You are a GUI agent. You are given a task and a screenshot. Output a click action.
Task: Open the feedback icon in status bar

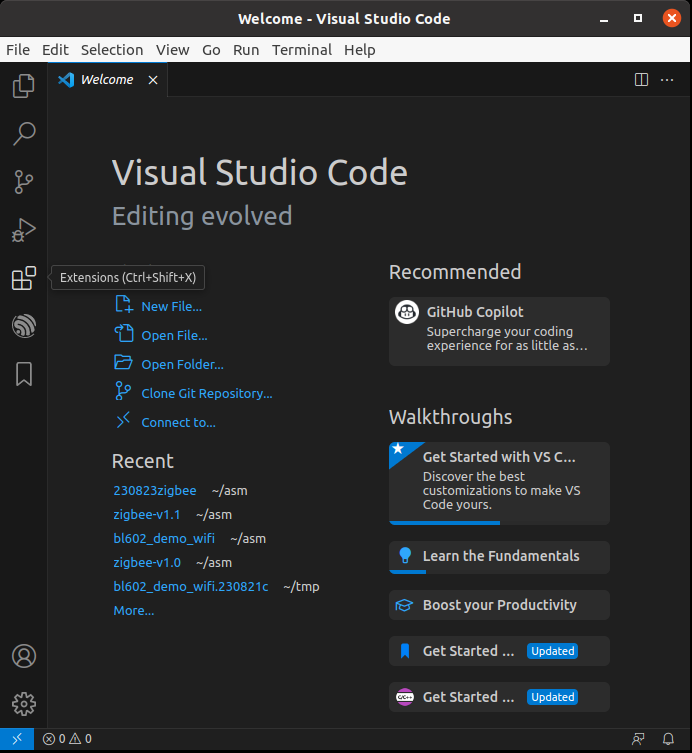coord(638,739)
